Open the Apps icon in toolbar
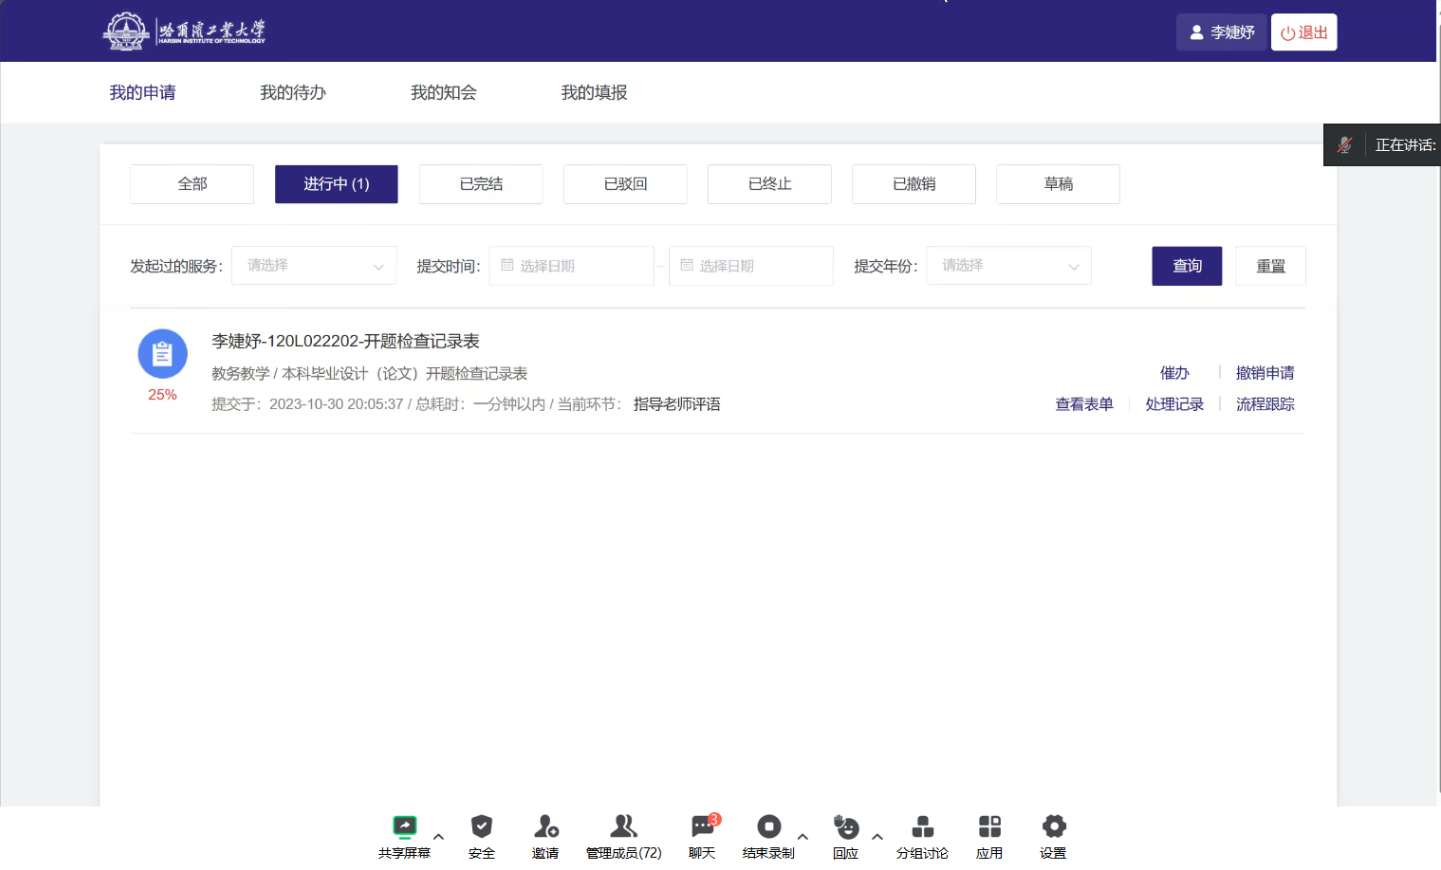The width and height of the screenshot is (1441, 870). click(x=989, y=828)
